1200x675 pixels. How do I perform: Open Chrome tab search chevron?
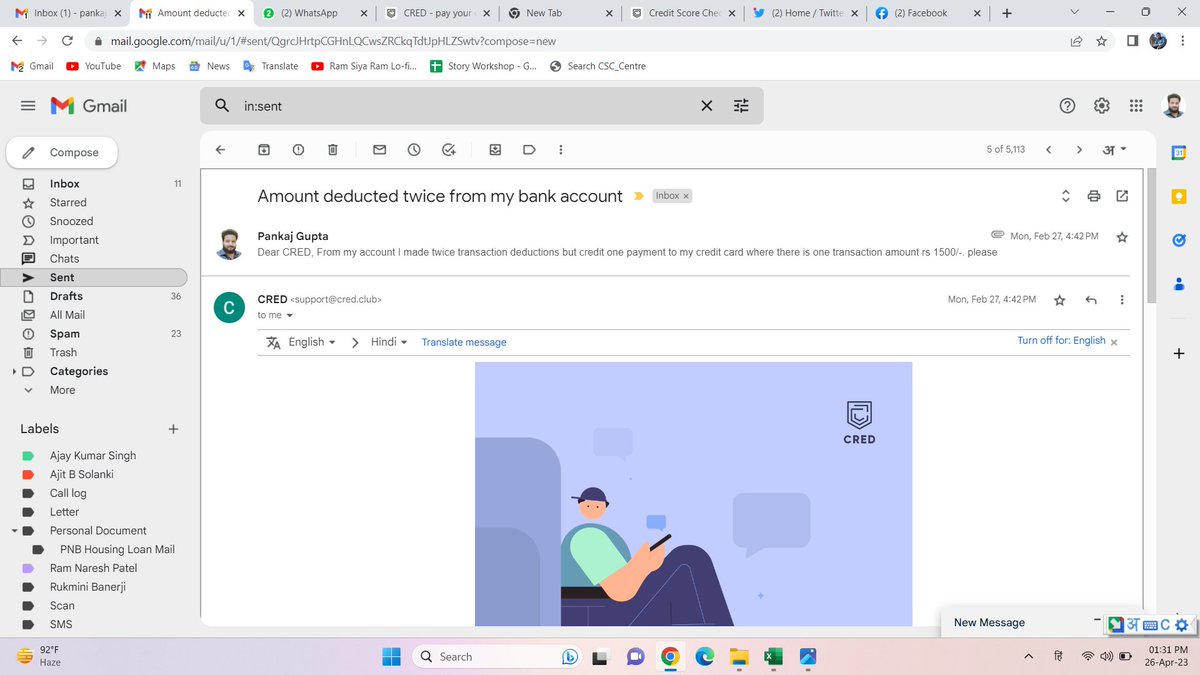1074,12
